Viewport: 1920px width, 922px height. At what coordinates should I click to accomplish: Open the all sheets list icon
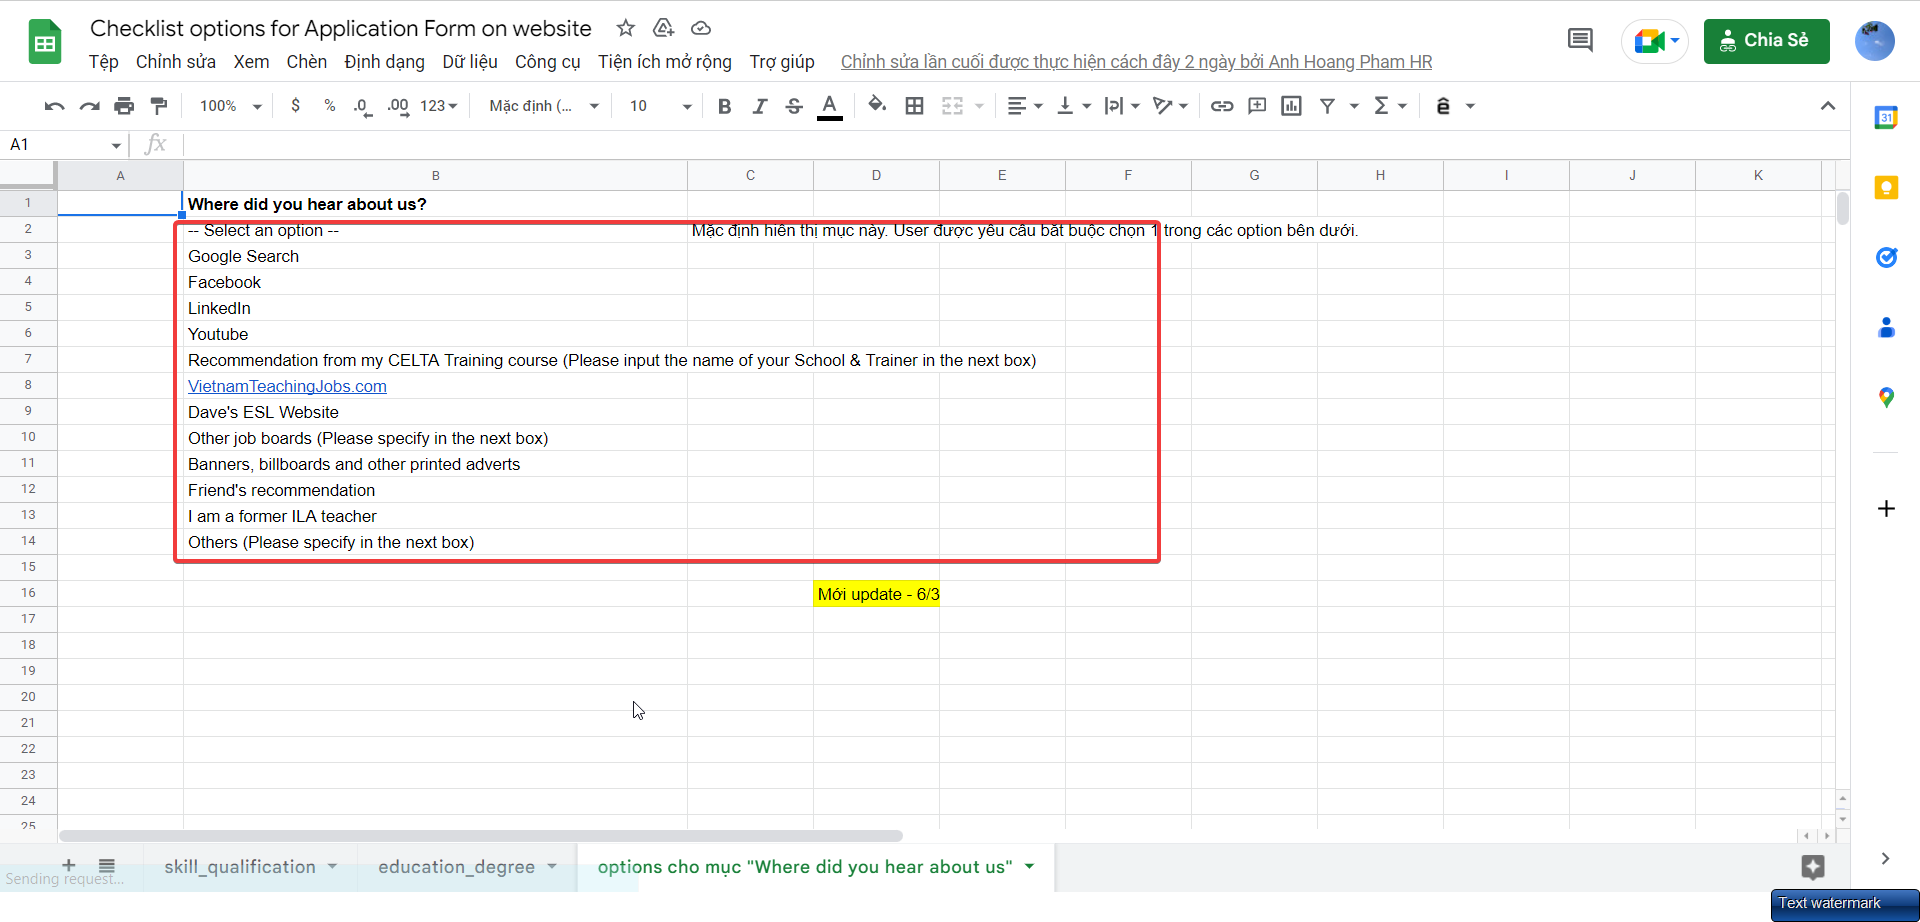107,865
